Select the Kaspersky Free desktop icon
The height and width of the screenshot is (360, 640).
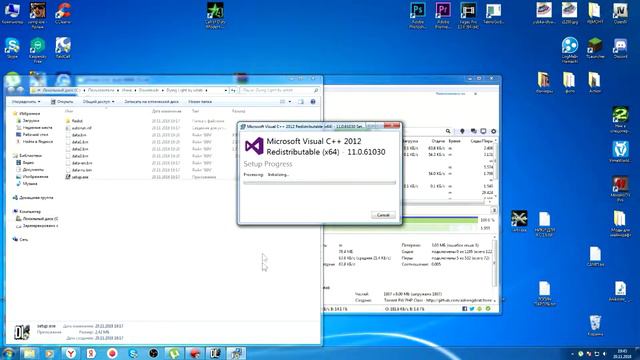coord(38,50)
